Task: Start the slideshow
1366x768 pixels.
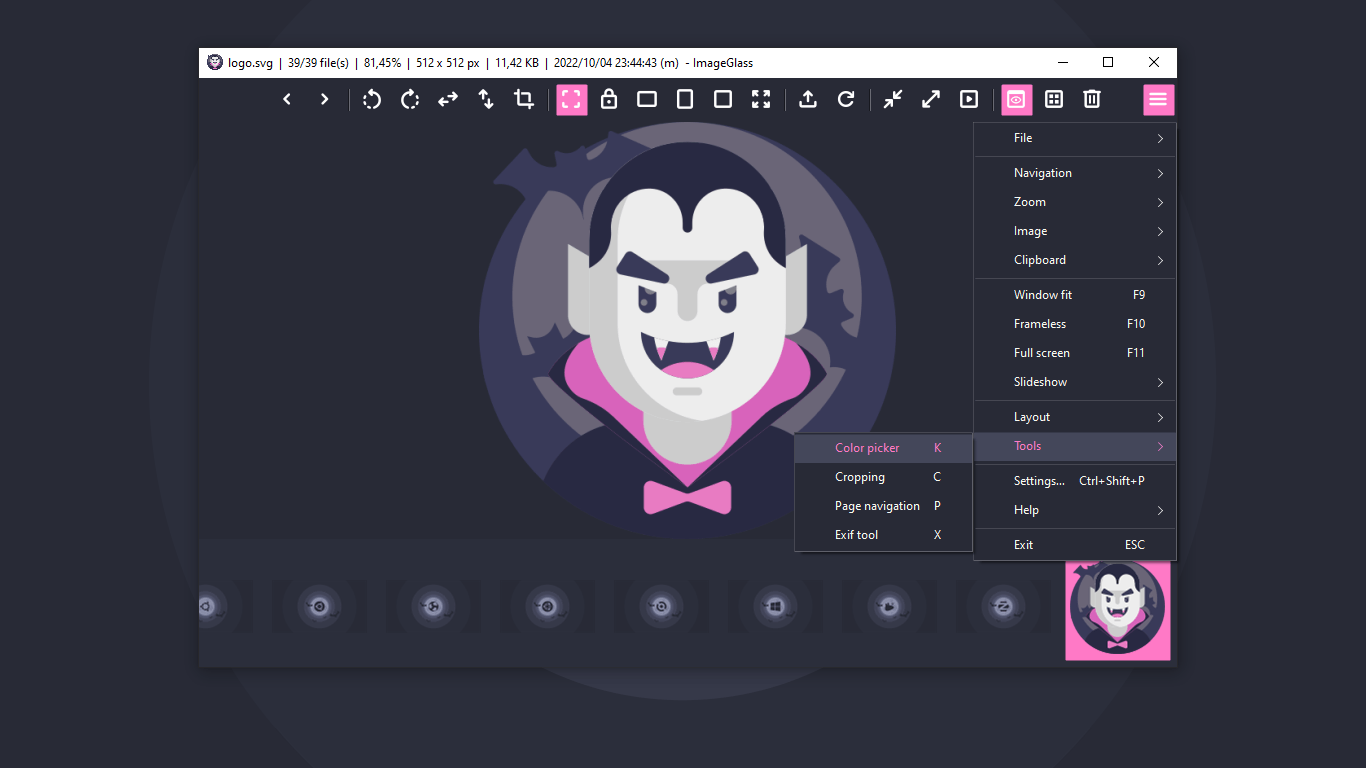Action: click(969, 99)
